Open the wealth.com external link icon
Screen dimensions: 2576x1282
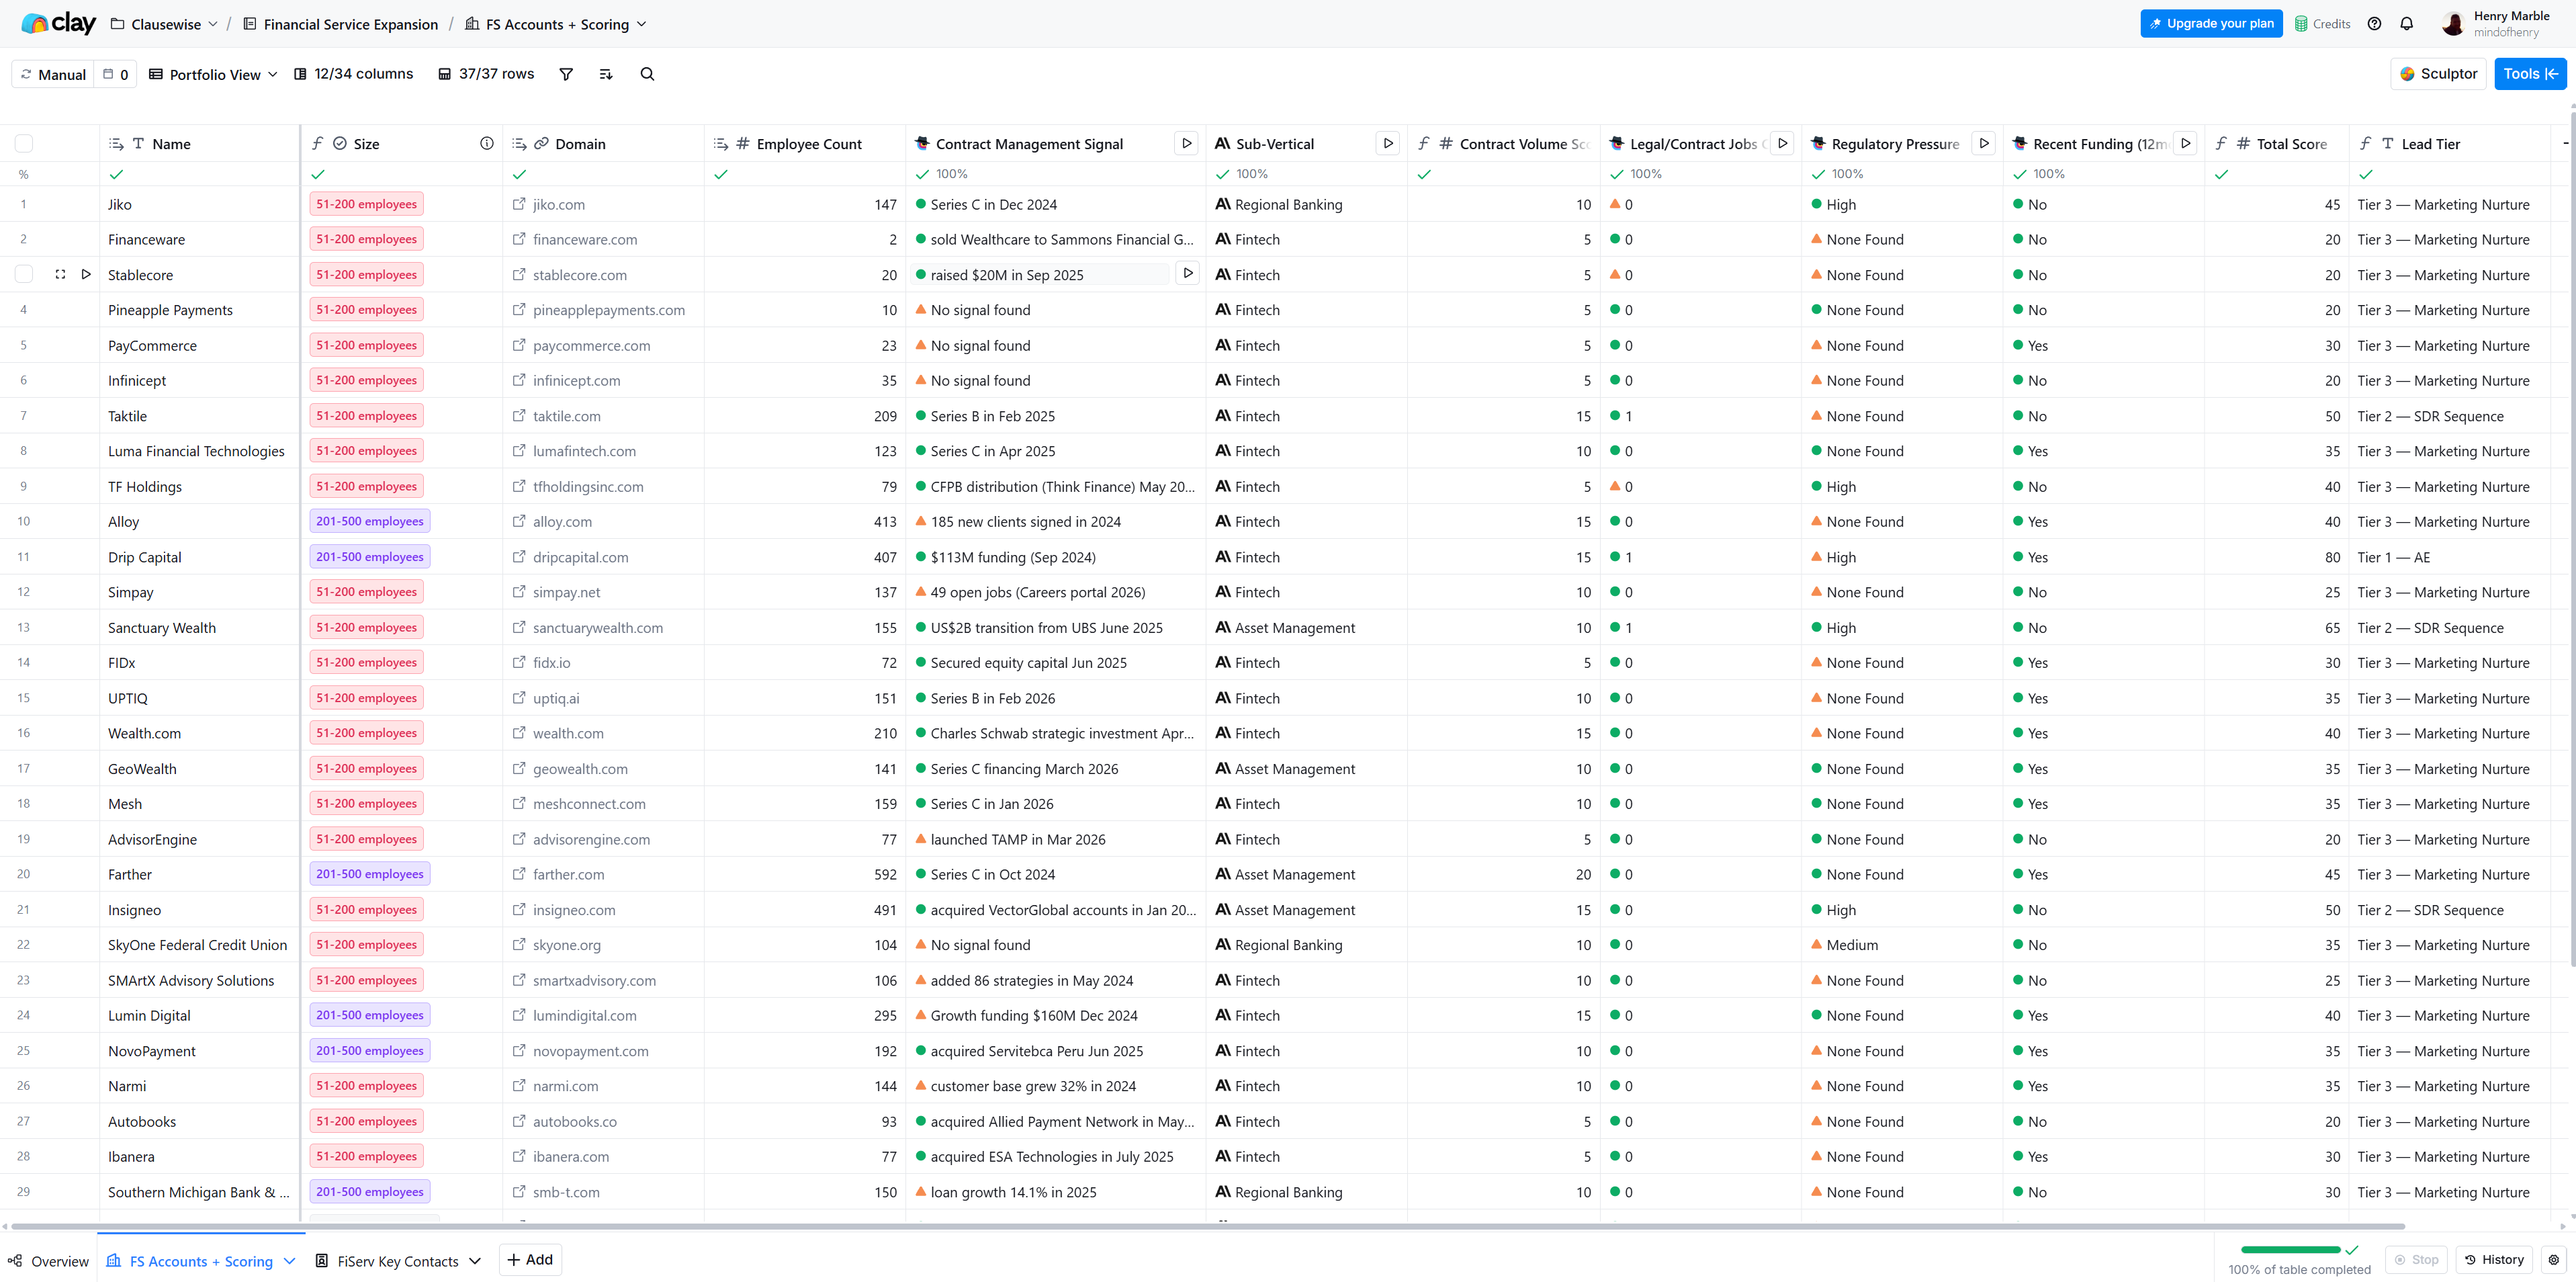pos(519,733)
